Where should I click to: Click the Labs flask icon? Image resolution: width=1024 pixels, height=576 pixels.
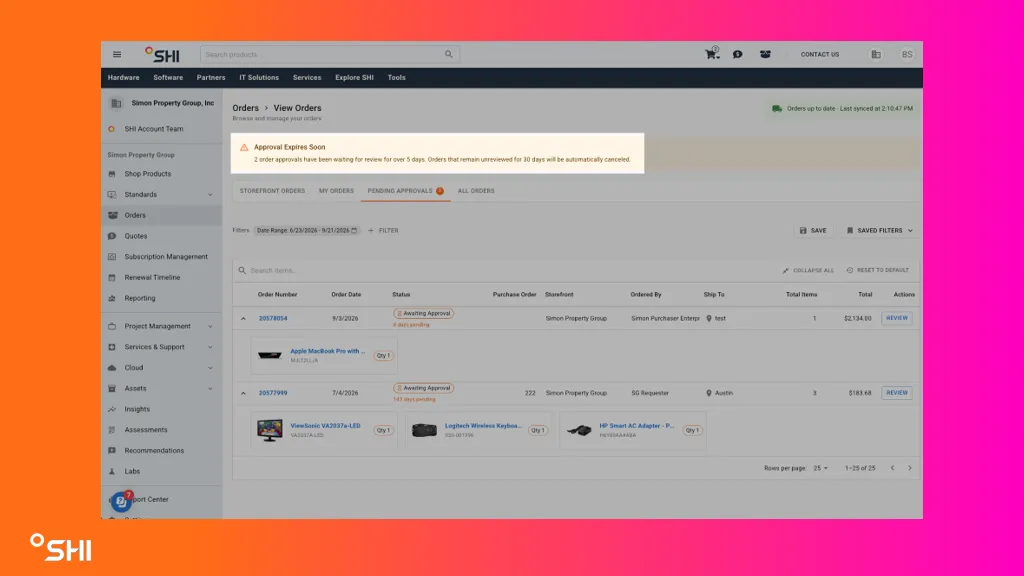coord(112,472)
